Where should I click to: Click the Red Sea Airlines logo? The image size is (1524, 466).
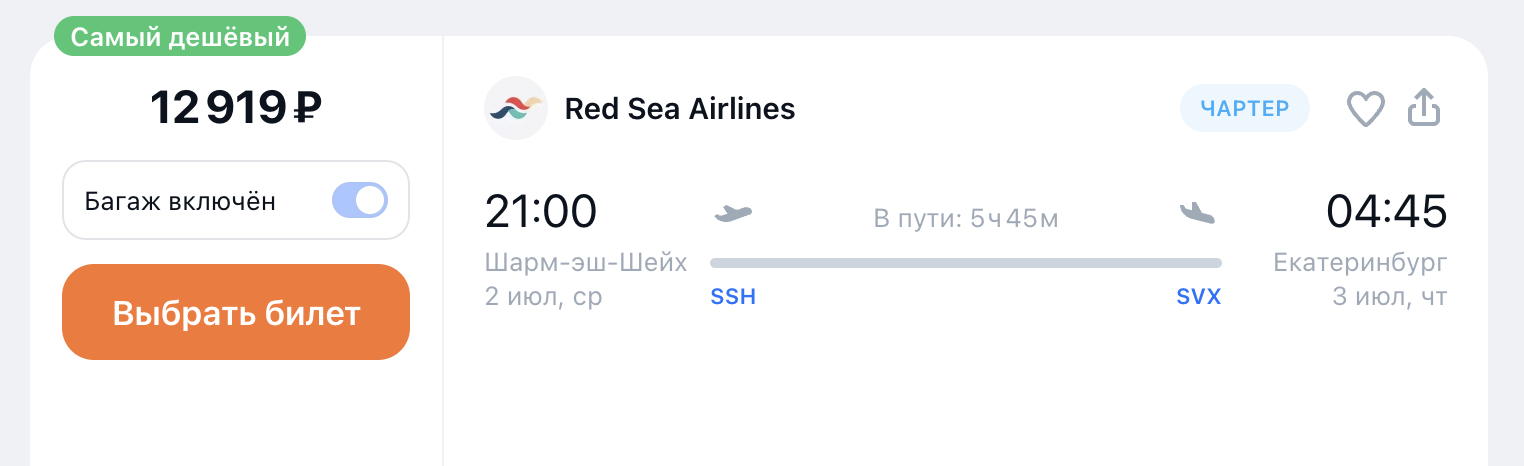(x=516, y=108)
